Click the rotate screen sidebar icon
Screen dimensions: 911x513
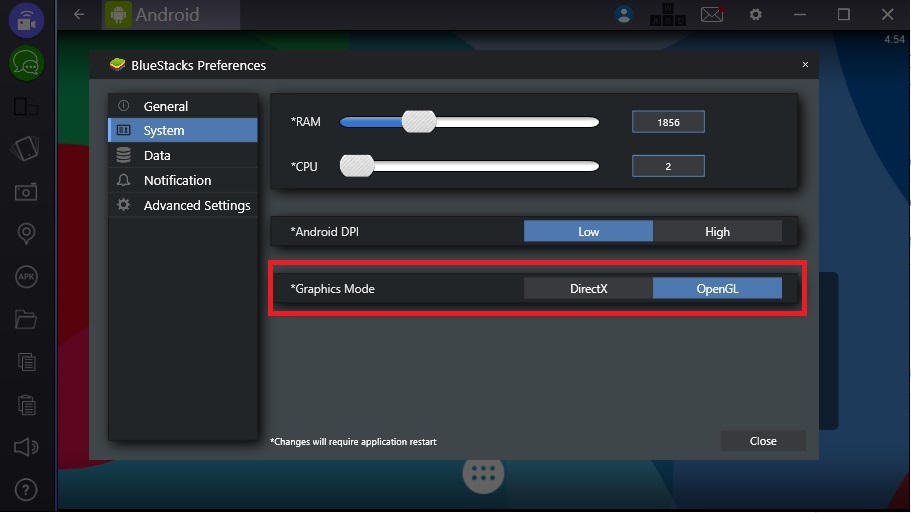(26, 149)
